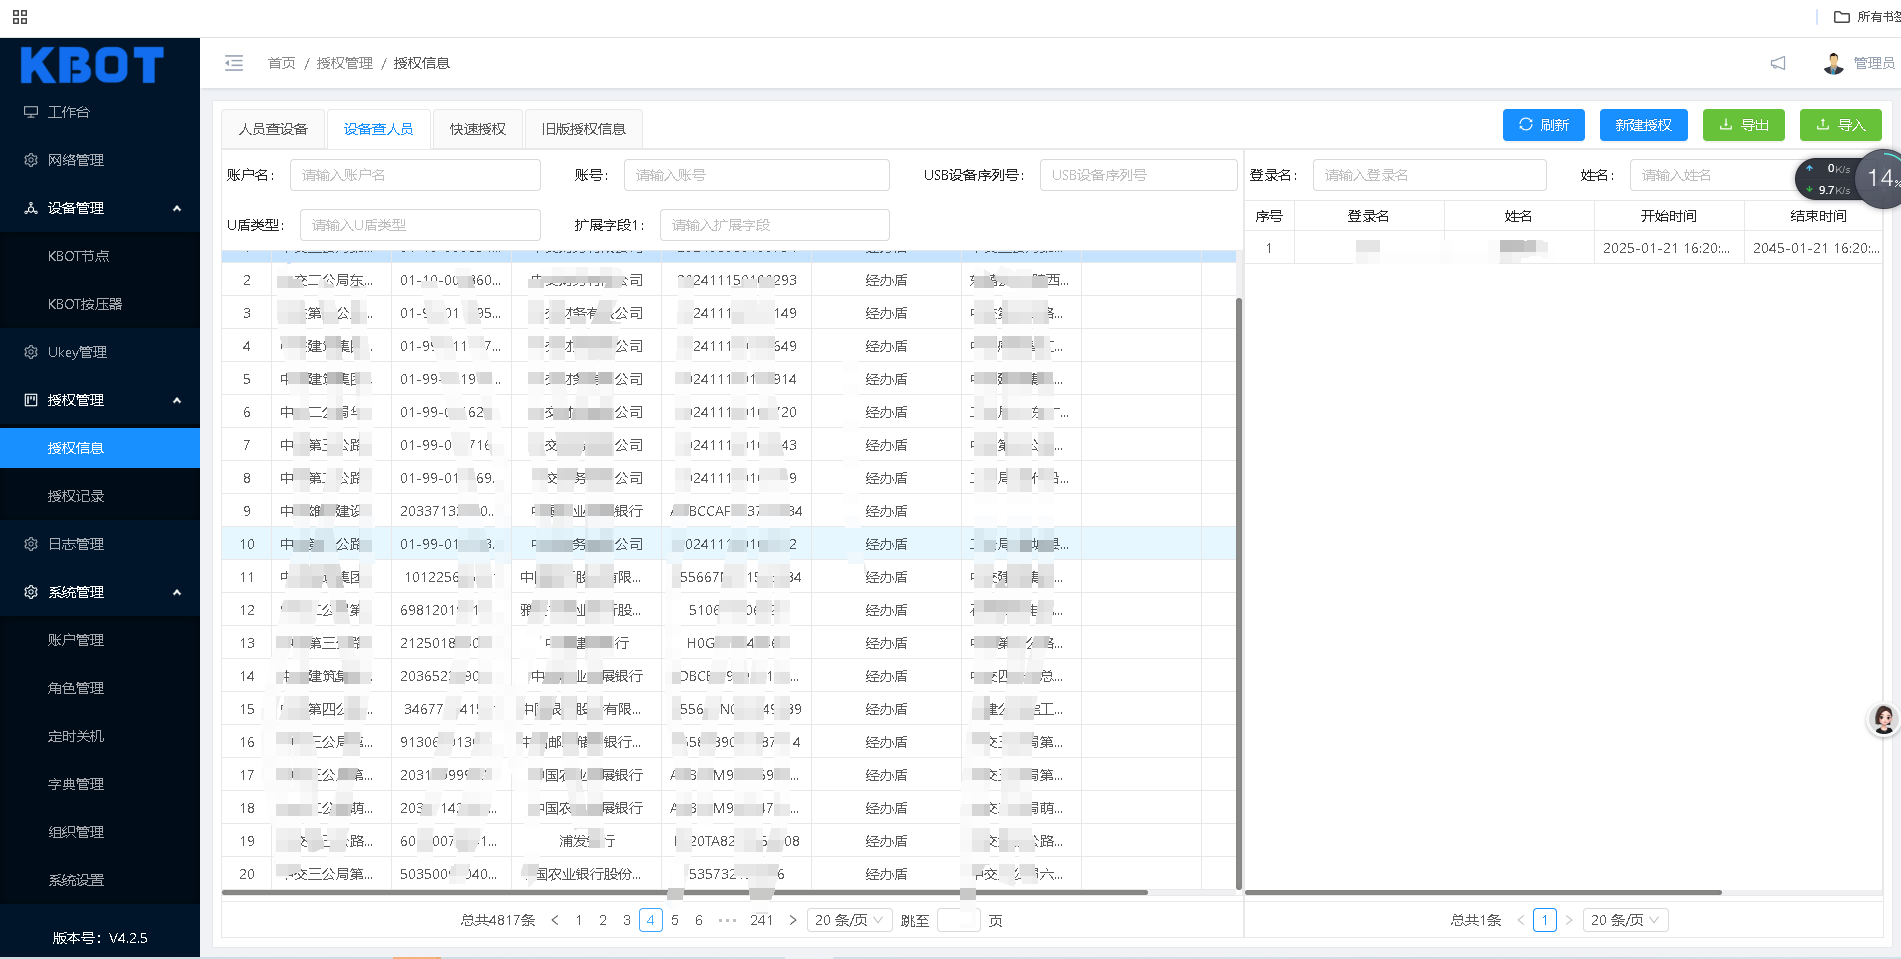
Task: Collapse the 设备管理 menu chevron
Action: (x=177, y=208)
